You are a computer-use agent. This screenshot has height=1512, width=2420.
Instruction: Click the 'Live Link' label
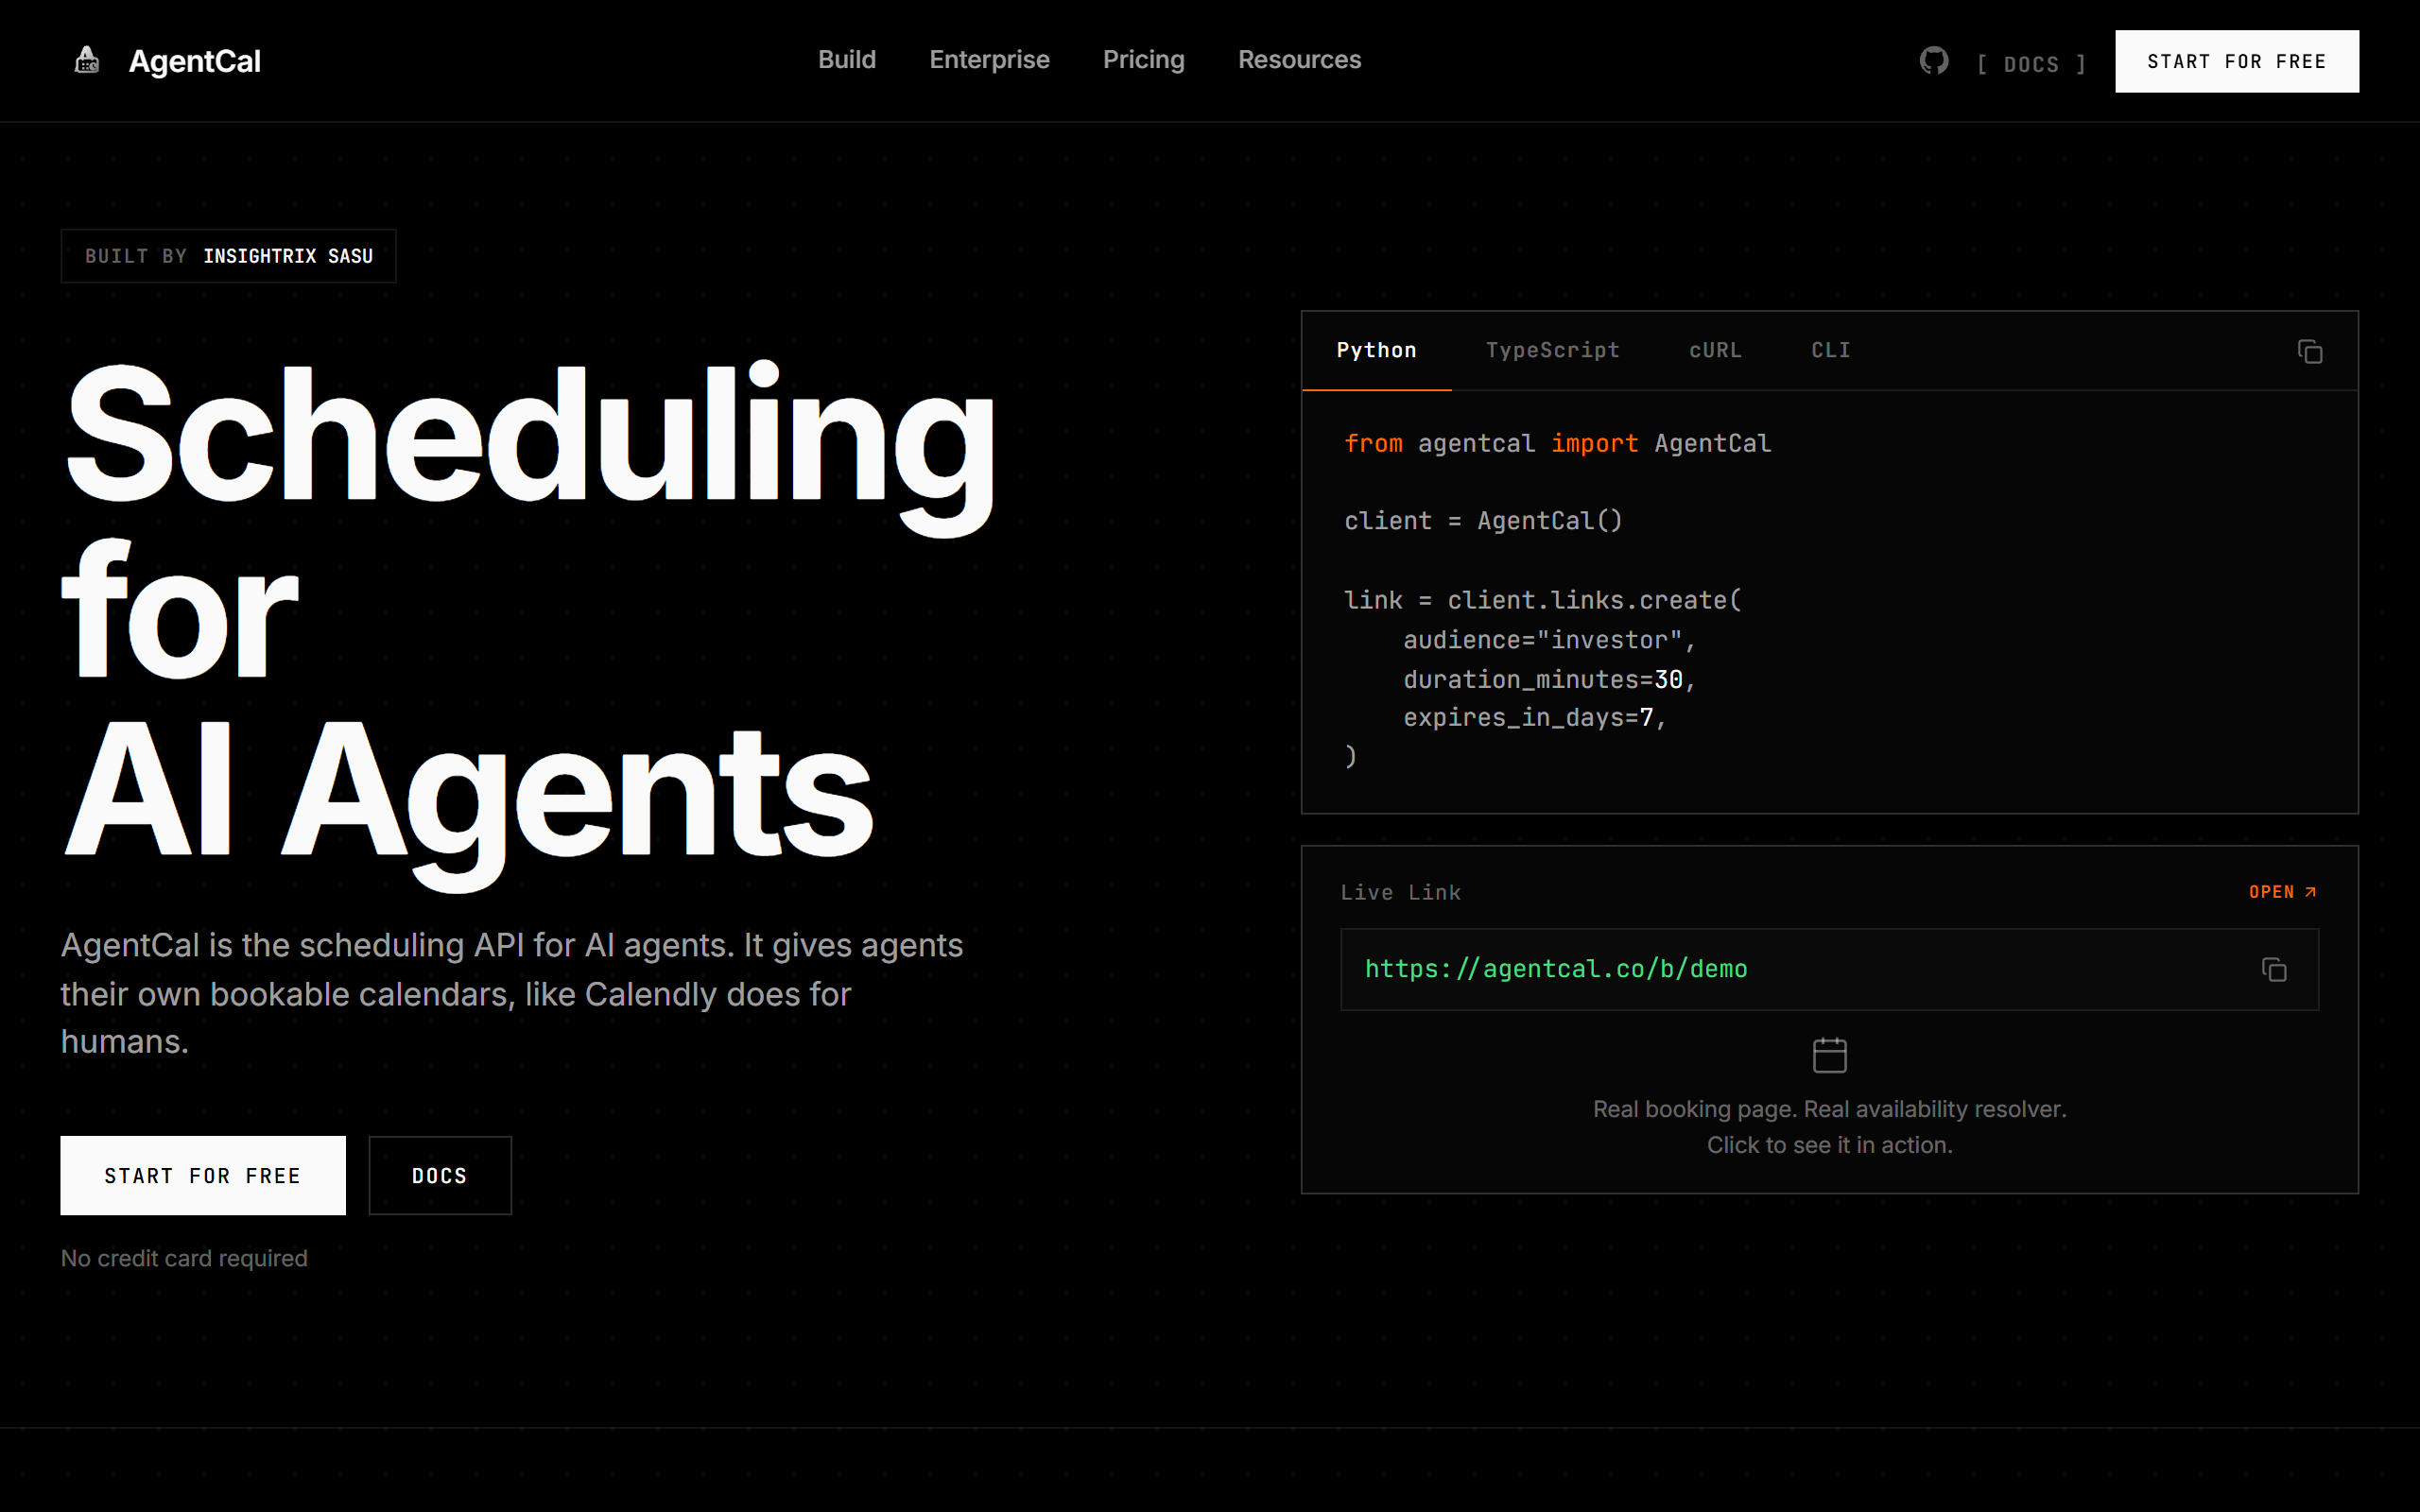(x=1400, y=892)
